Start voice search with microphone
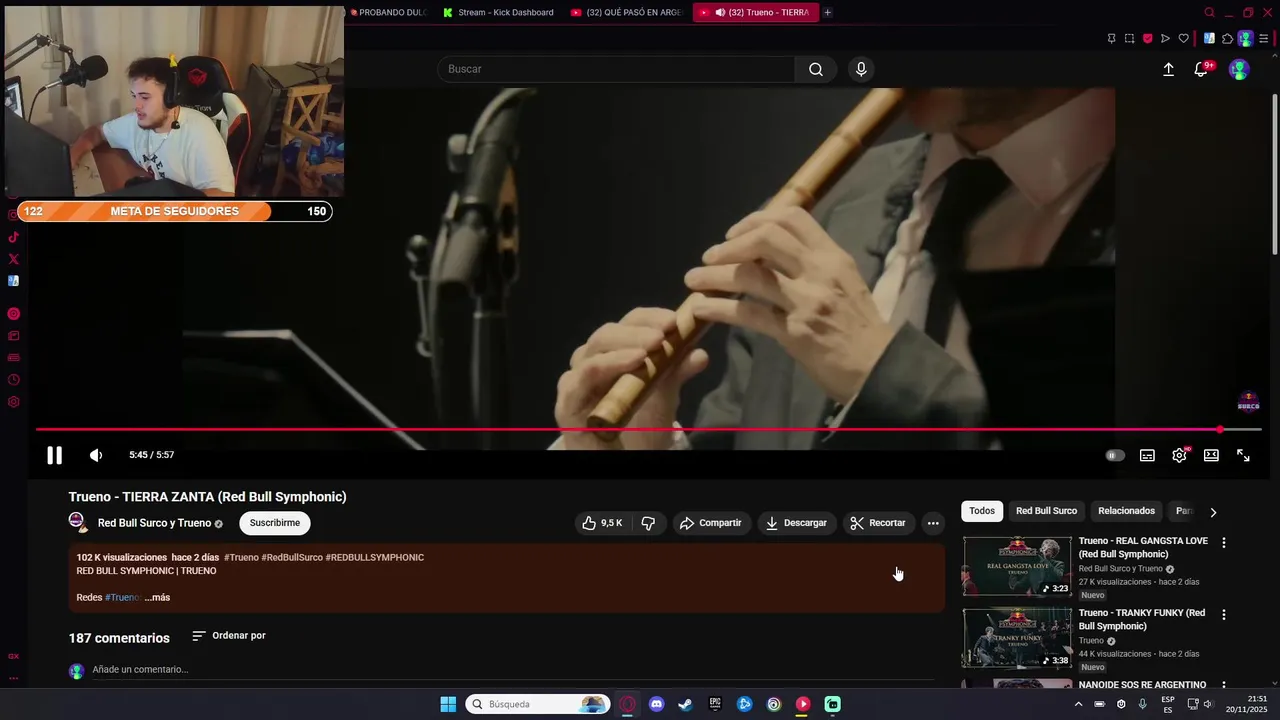The height and width of the screenshot is (720, 1280). tap(861, 69)
